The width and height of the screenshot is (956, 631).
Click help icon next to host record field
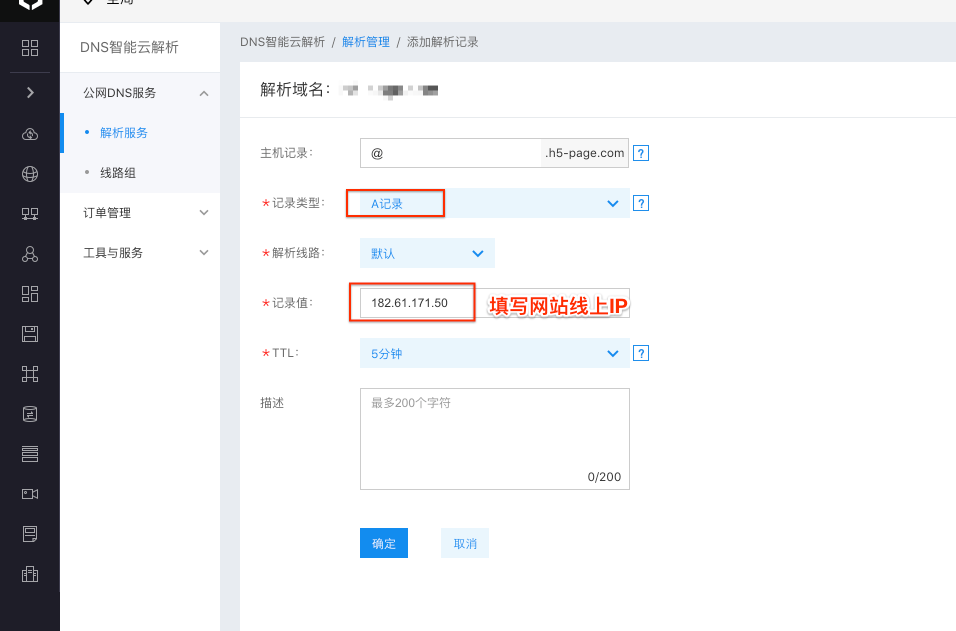642,153
